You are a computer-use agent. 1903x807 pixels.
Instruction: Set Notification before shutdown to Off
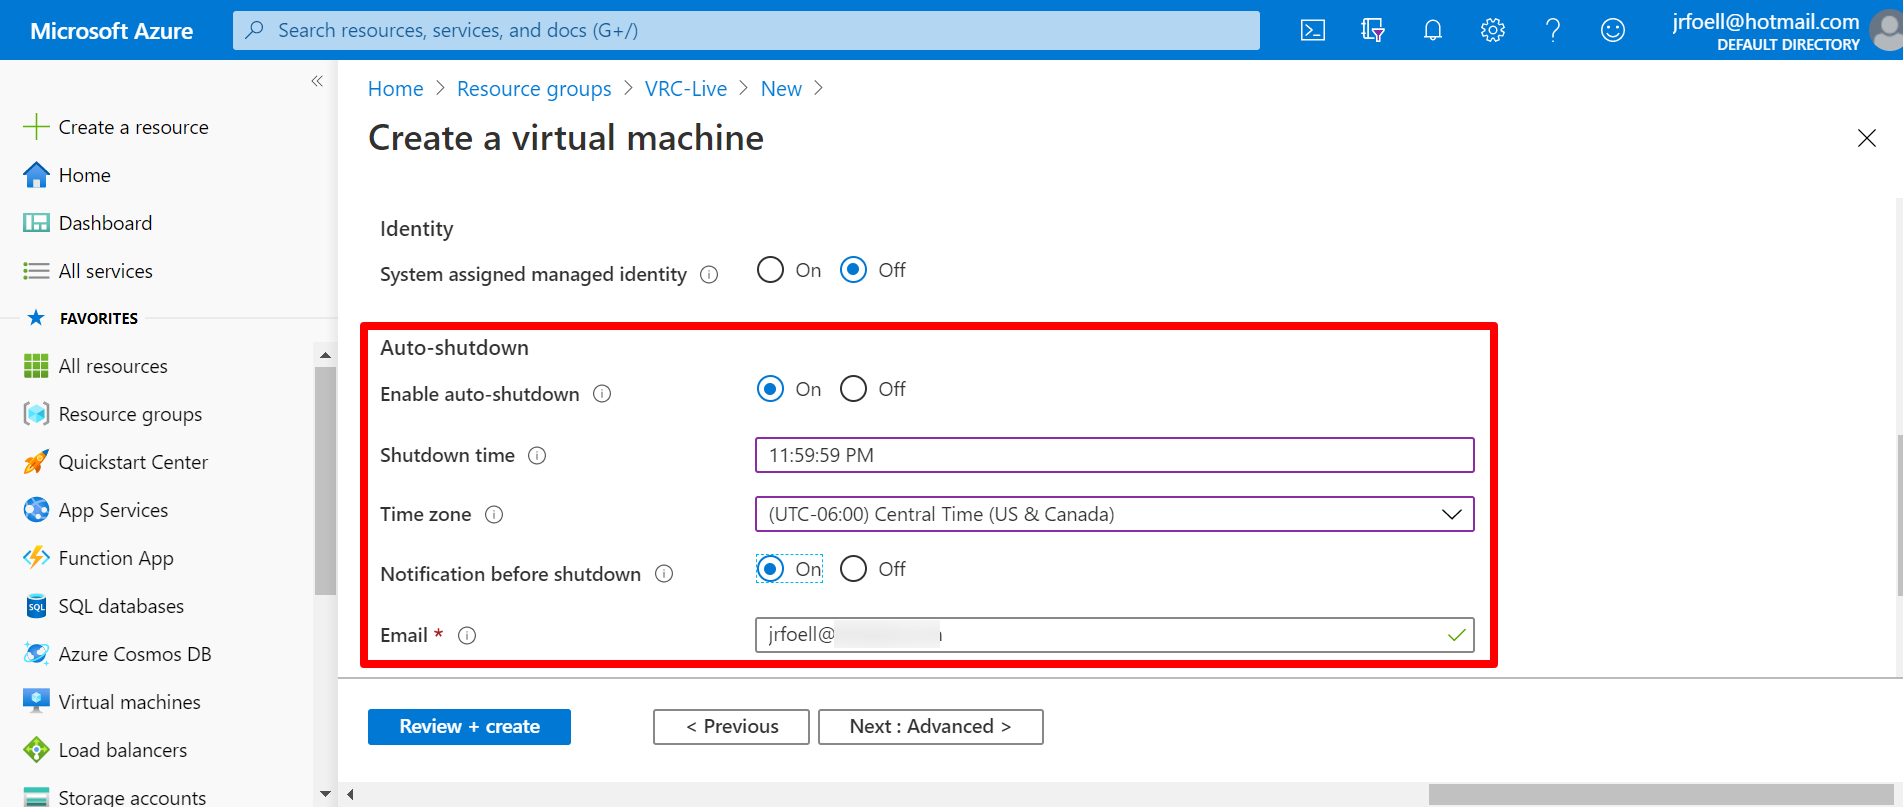853,569
